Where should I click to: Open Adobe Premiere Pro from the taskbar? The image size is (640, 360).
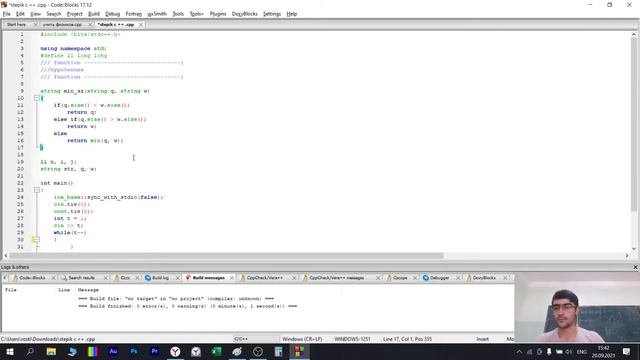155,351
